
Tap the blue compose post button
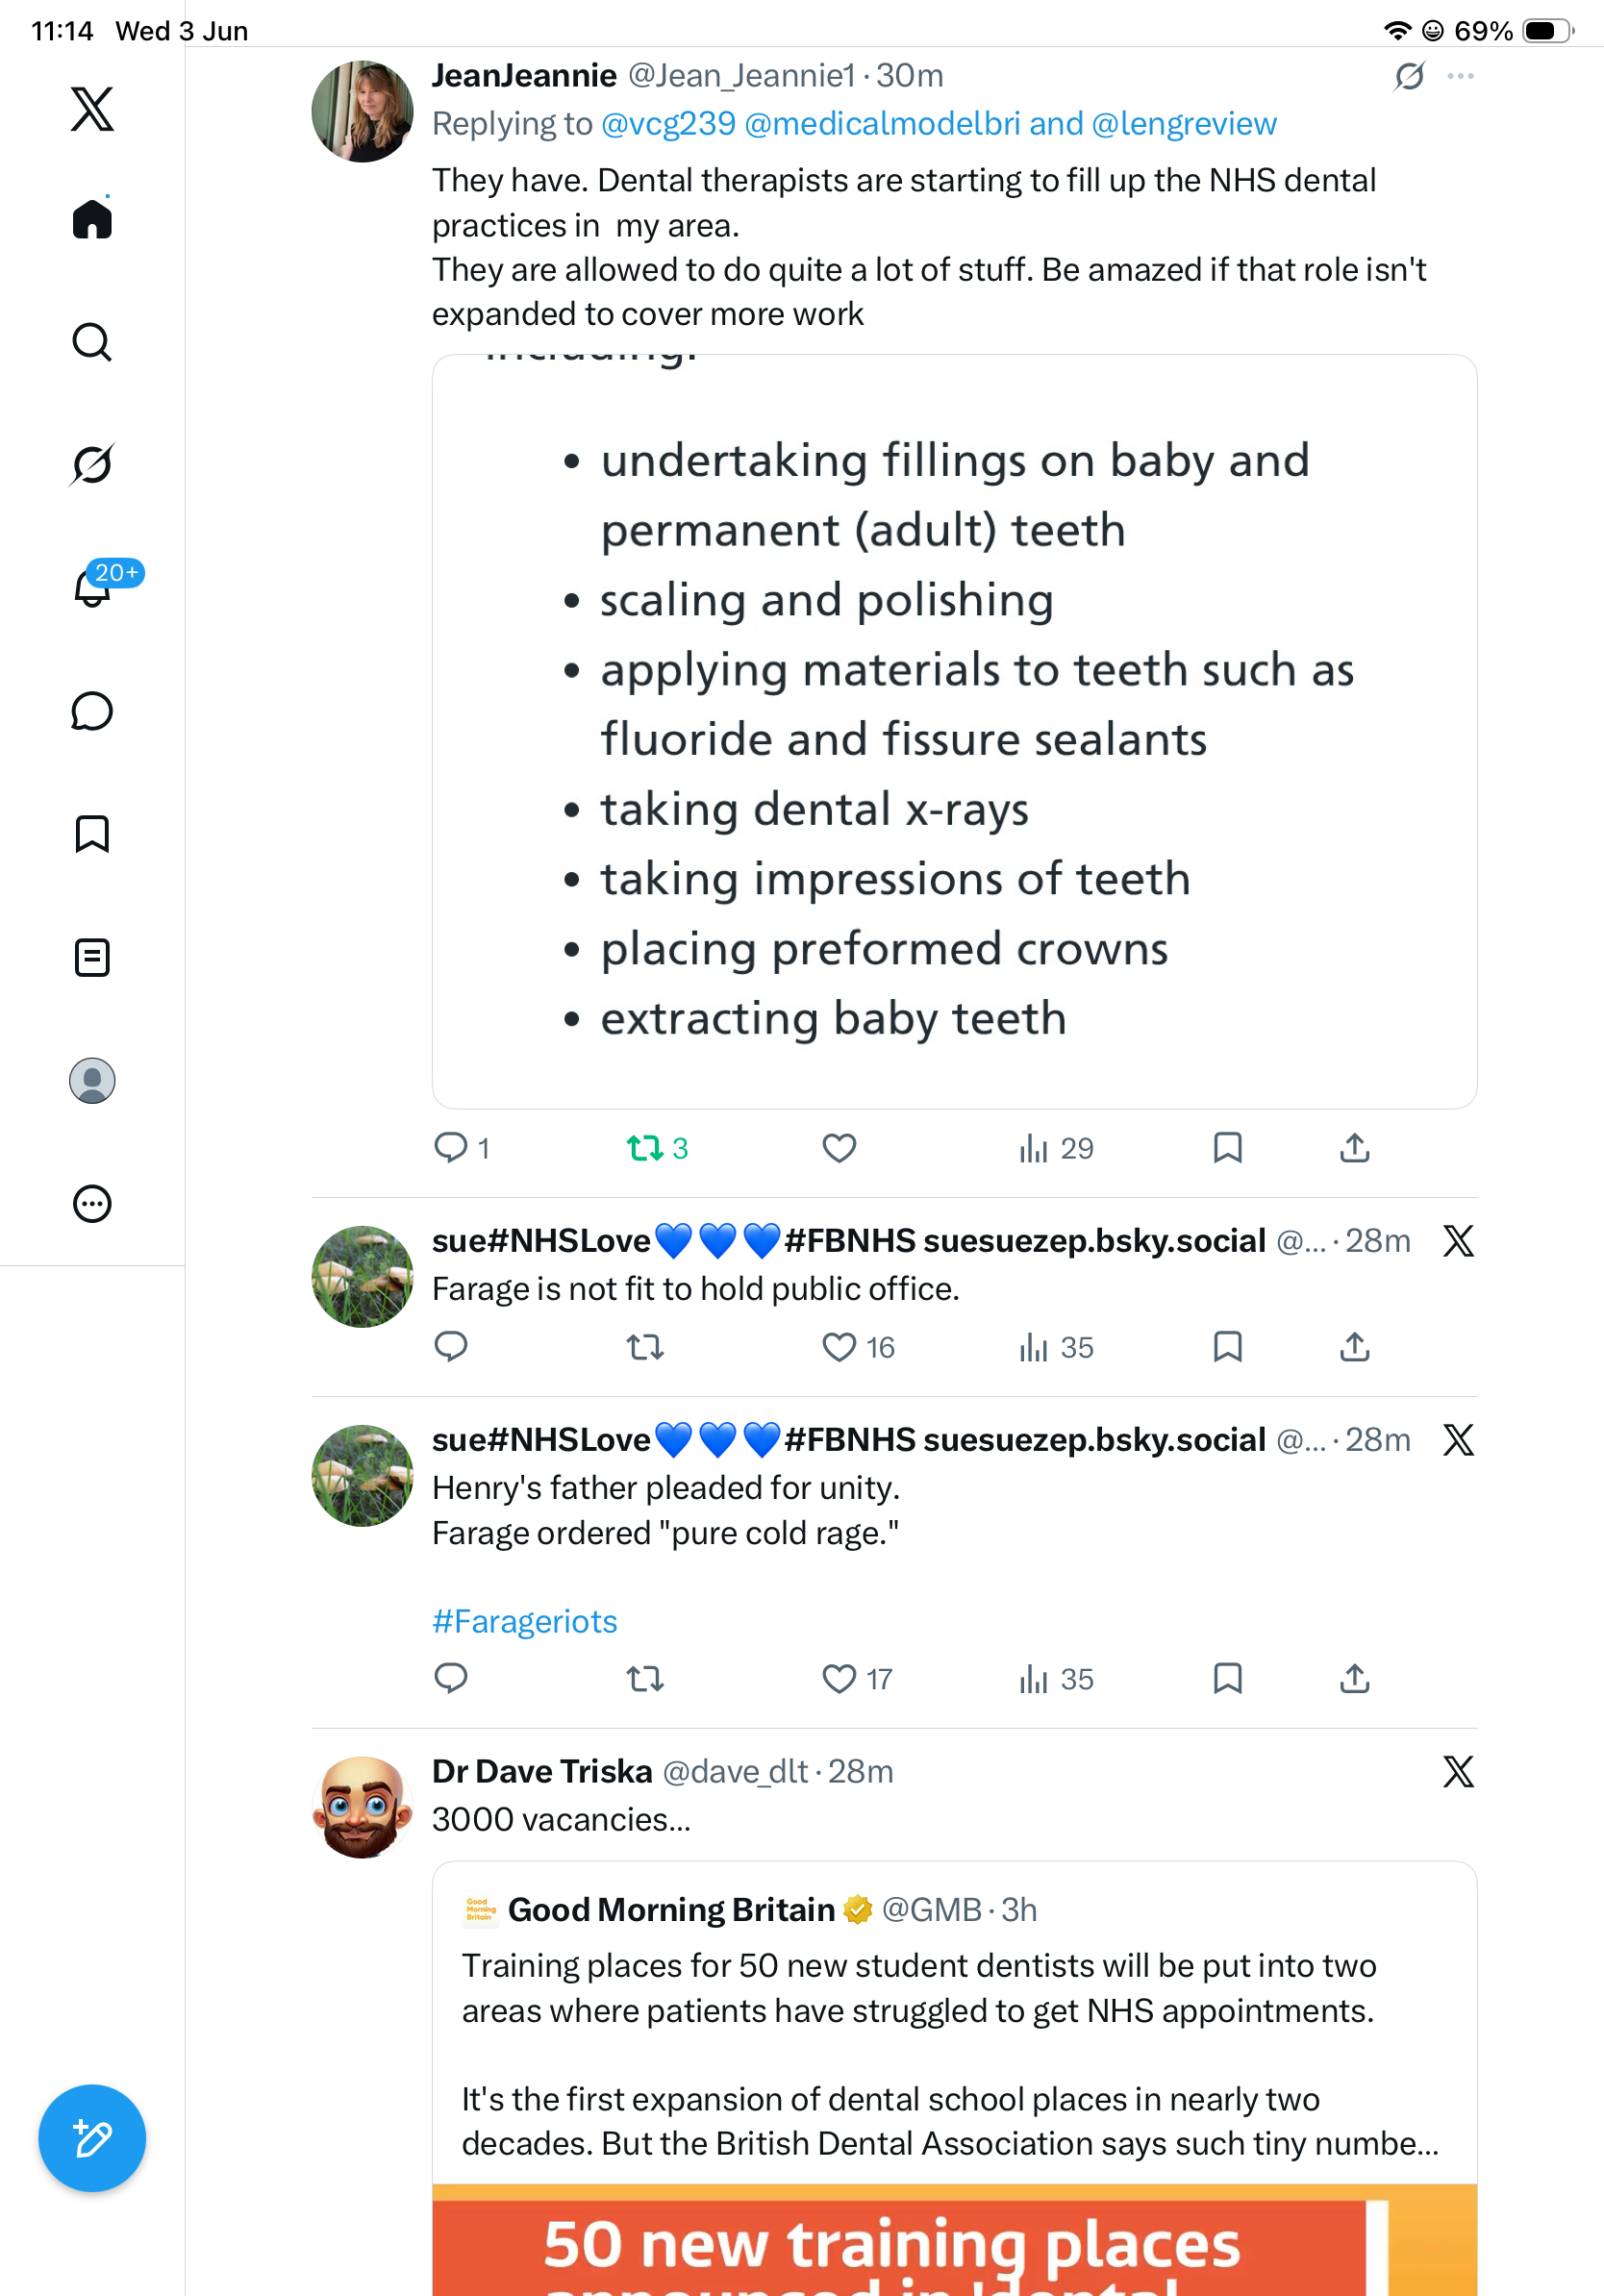pos(92,2138)
